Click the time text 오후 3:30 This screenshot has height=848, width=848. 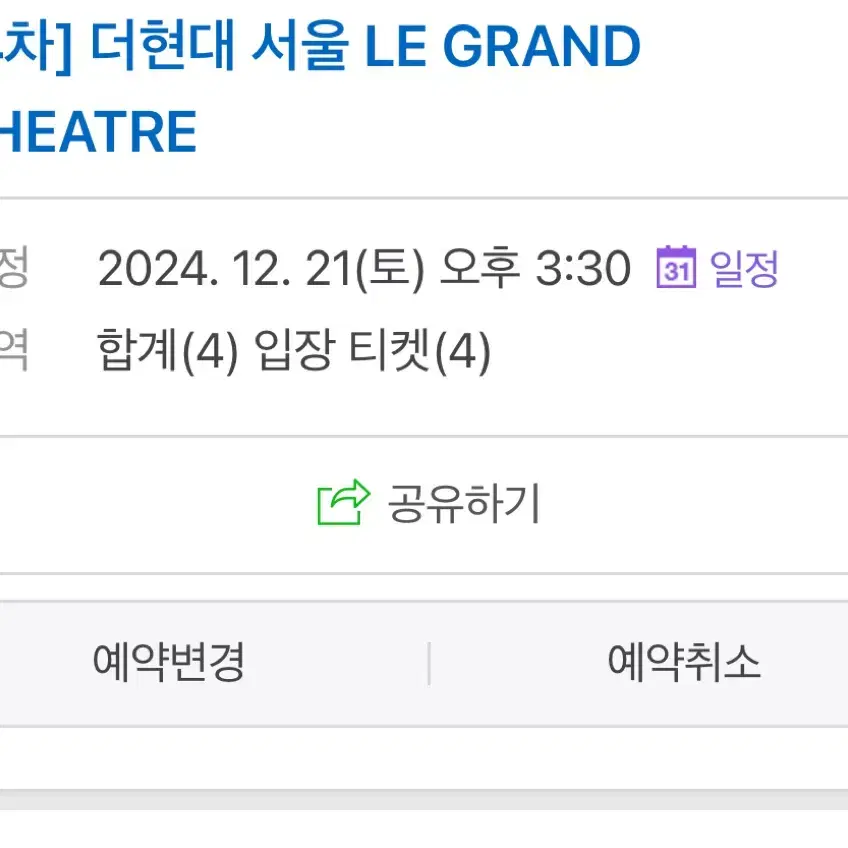[535, 267]
